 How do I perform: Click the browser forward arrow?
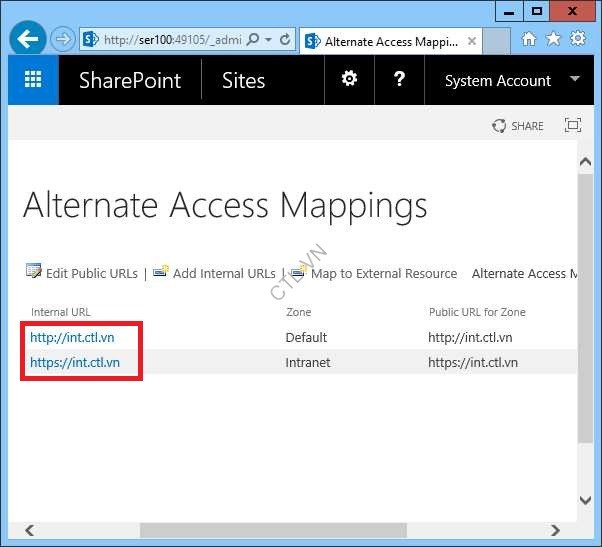coord(63,39)
